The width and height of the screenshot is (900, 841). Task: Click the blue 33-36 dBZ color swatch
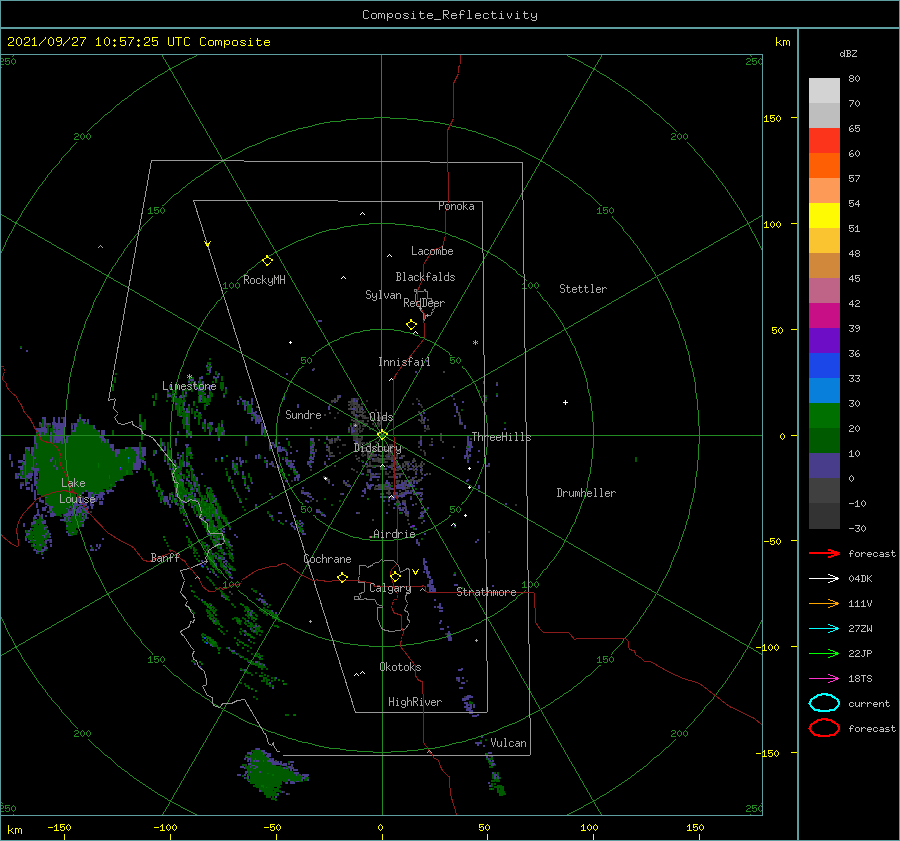pyautogui.click(x=824, y=366)
